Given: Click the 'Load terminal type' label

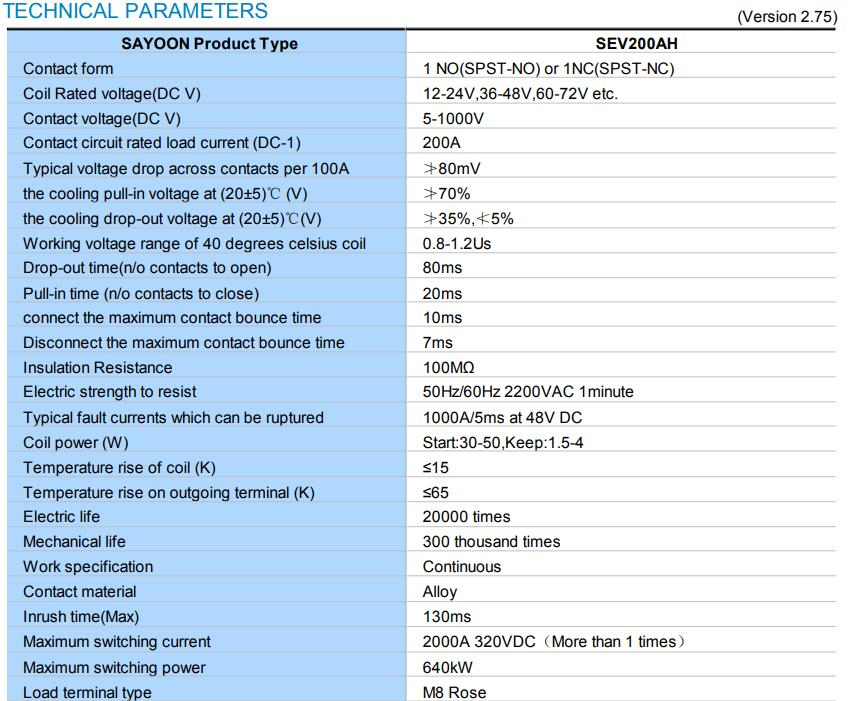Looking at the screenshot, I should [x=87, y=693].
